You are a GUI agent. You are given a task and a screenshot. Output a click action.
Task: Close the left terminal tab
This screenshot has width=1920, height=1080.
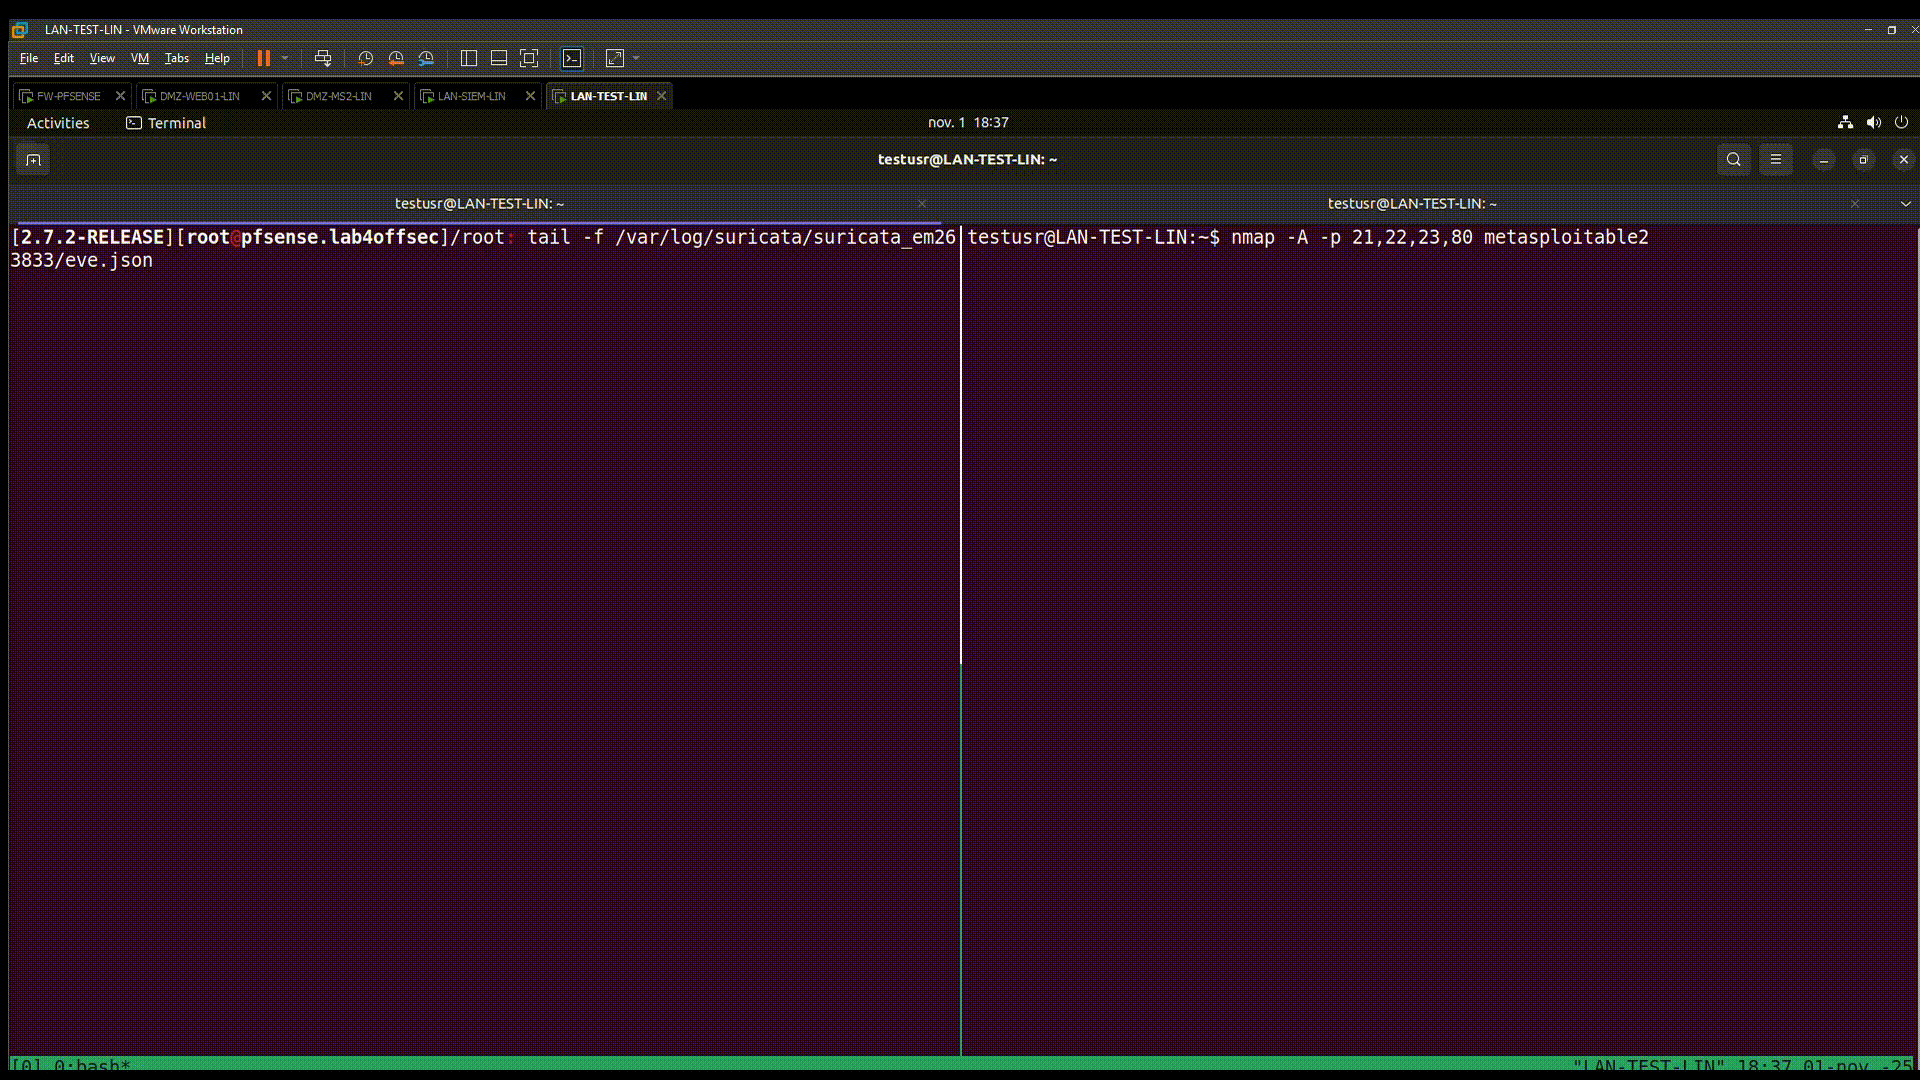point(922,204)
